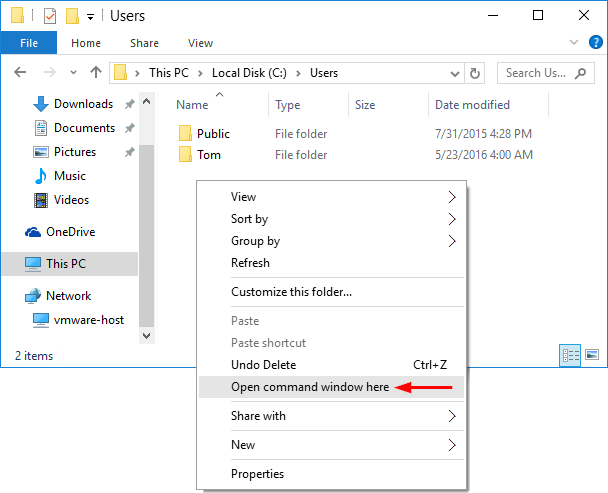Select This PC in the navigation pane
This screenshot has height=493, width=608.
70,264
